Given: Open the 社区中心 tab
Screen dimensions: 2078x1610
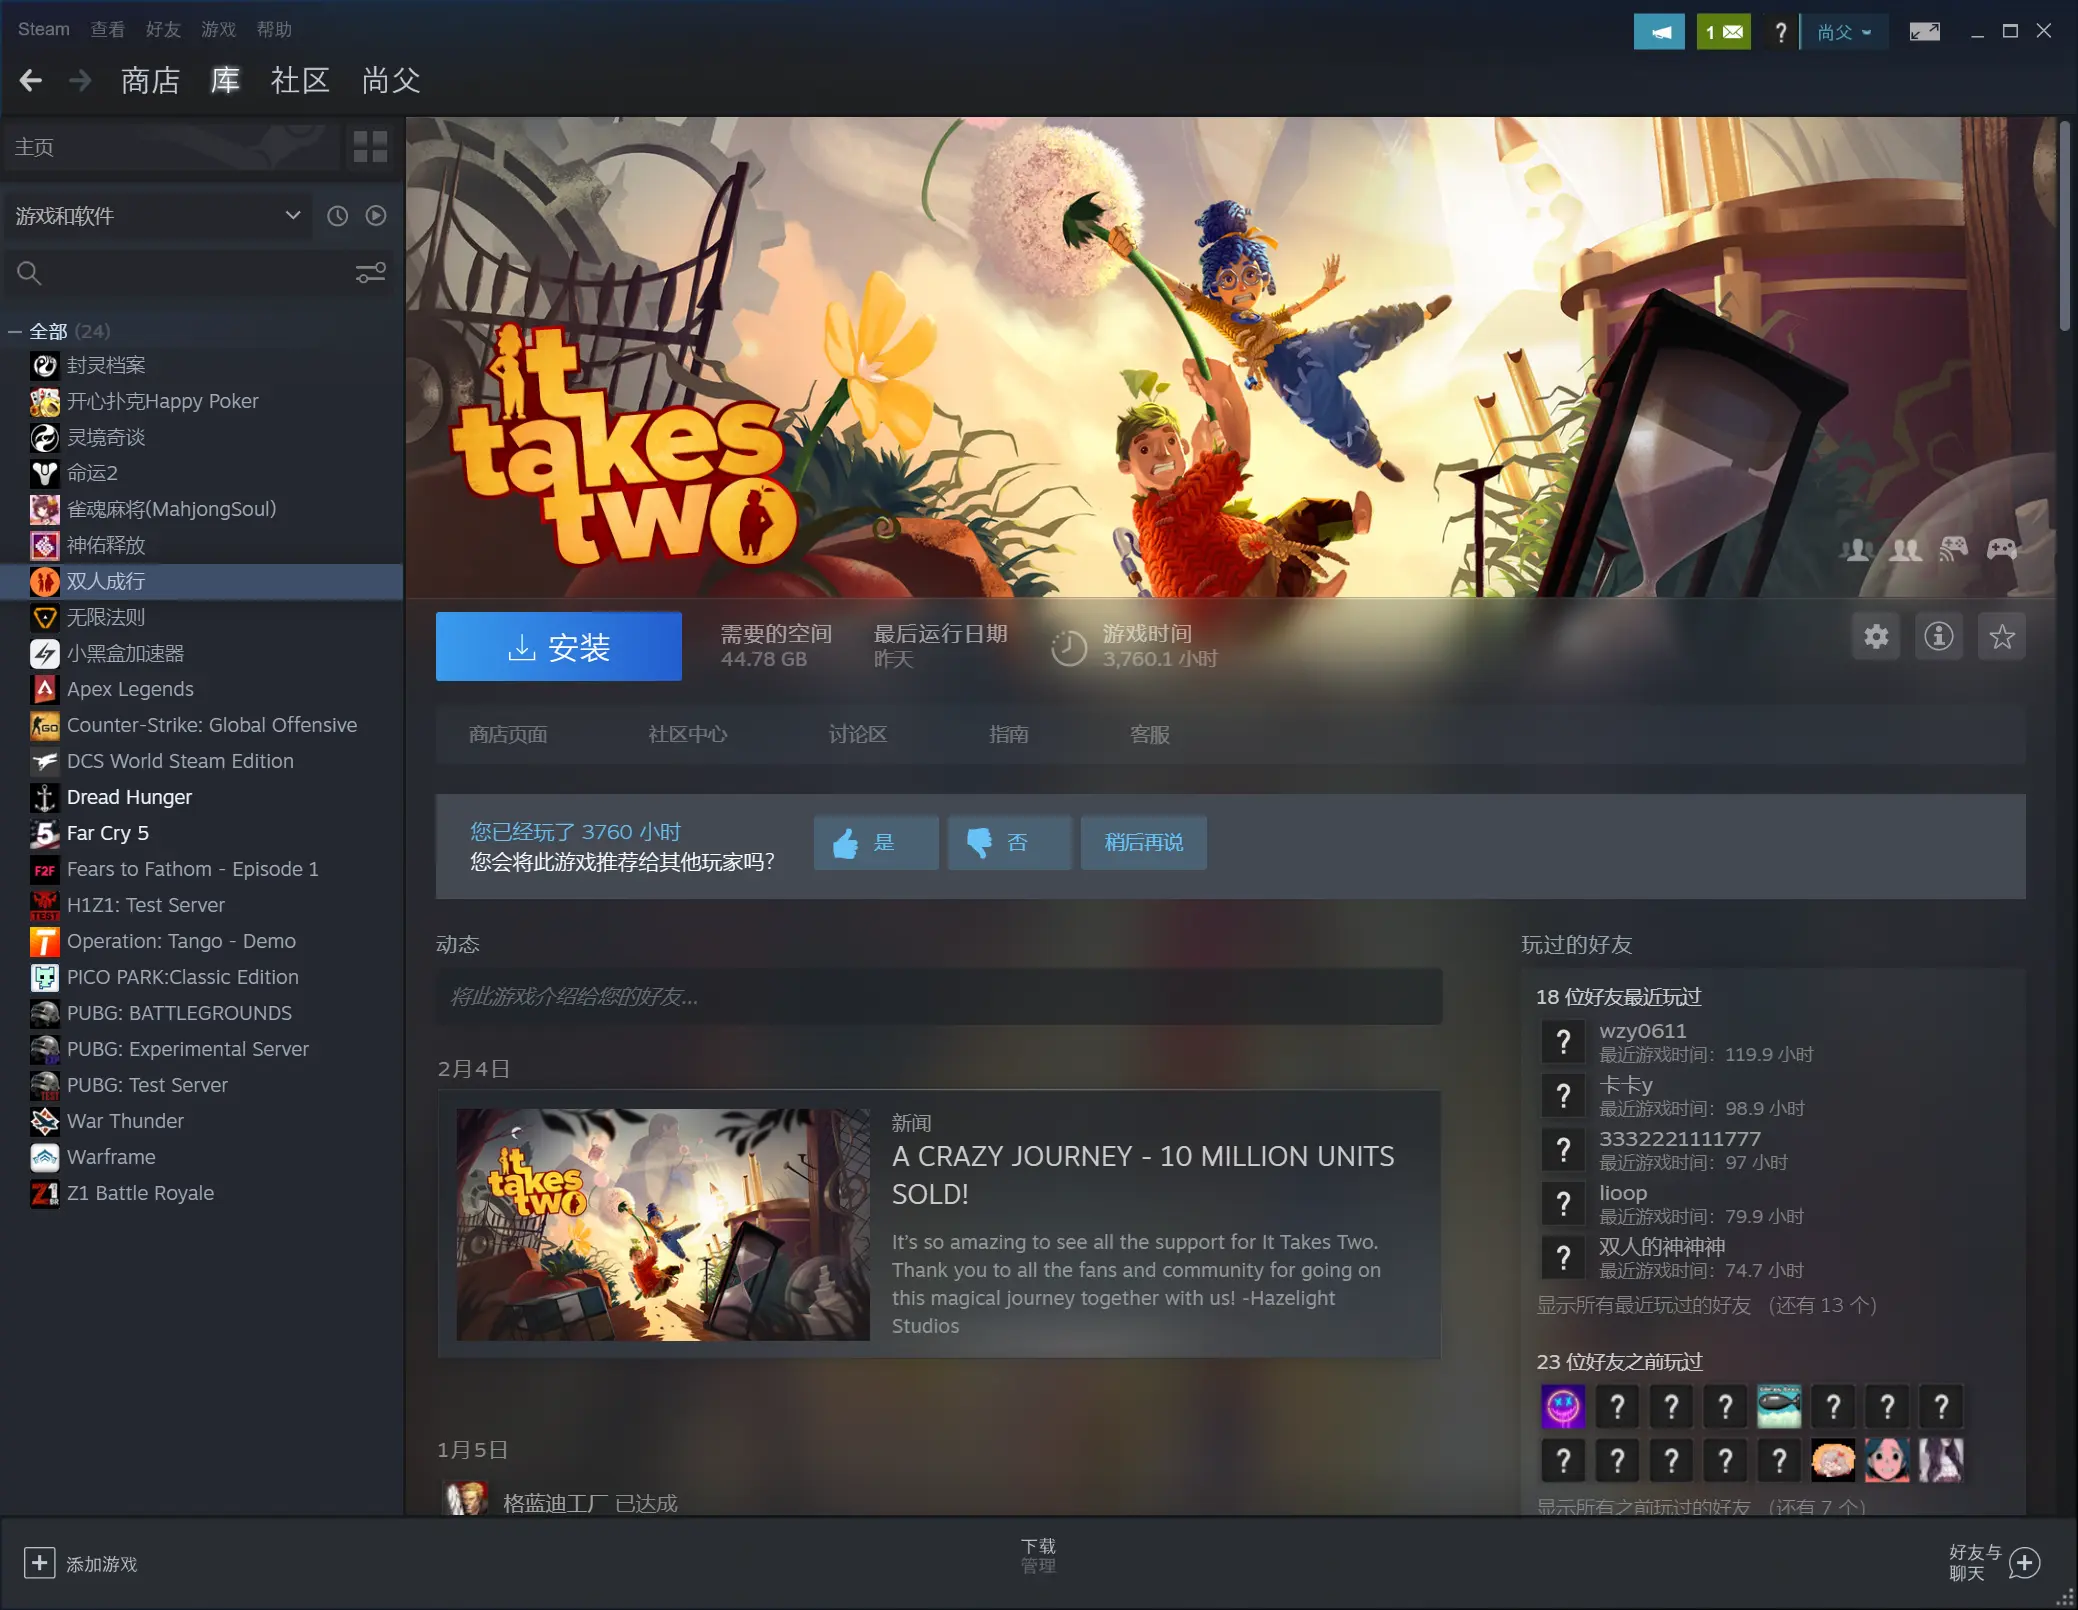Looking at the screenshot, I should tap(688, 735).
